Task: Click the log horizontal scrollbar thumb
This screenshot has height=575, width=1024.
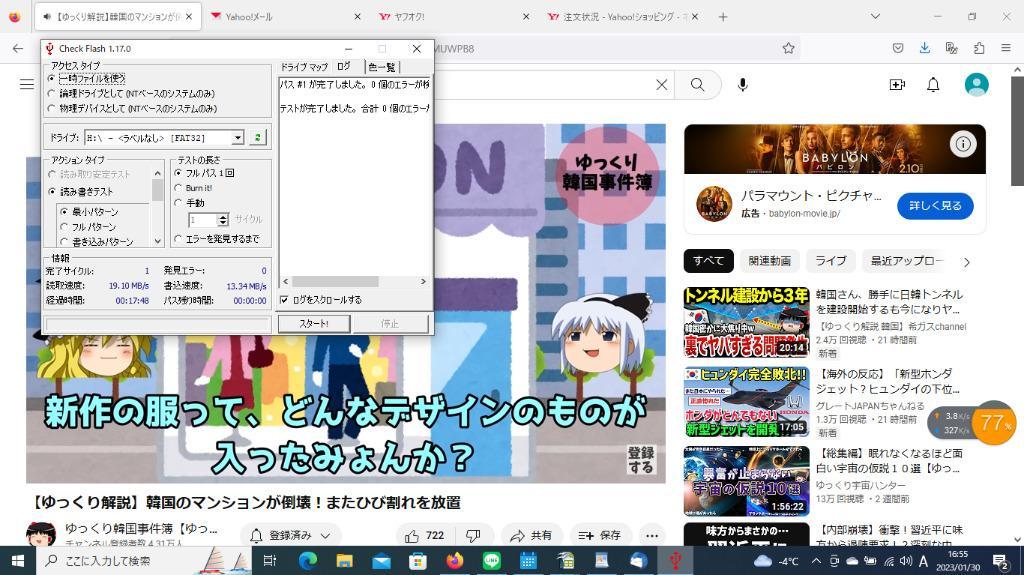Action: click(x=335, y=282)
